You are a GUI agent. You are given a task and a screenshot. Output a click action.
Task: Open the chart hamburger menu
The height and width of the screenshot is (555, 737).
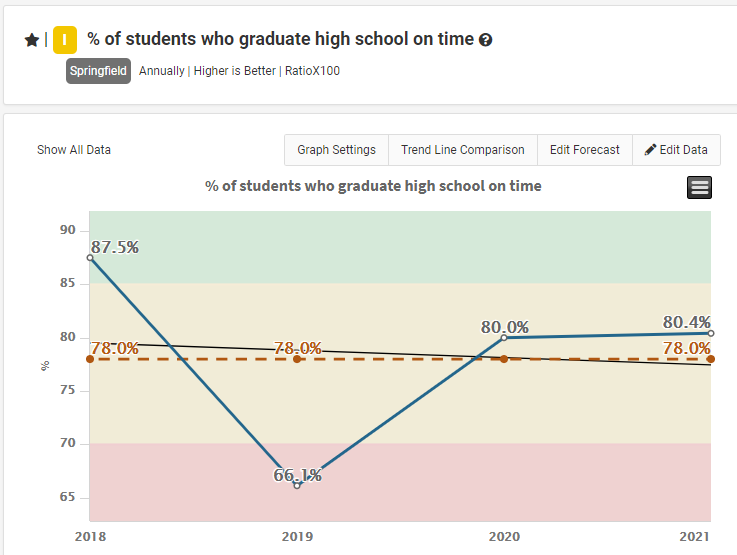click(x=699, y=187)
